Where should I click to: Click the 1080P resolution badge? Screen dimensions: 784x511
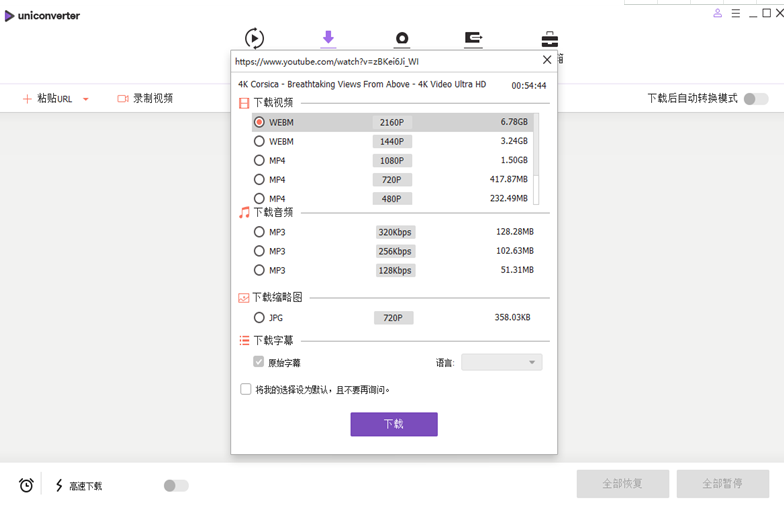coord(392,160)
